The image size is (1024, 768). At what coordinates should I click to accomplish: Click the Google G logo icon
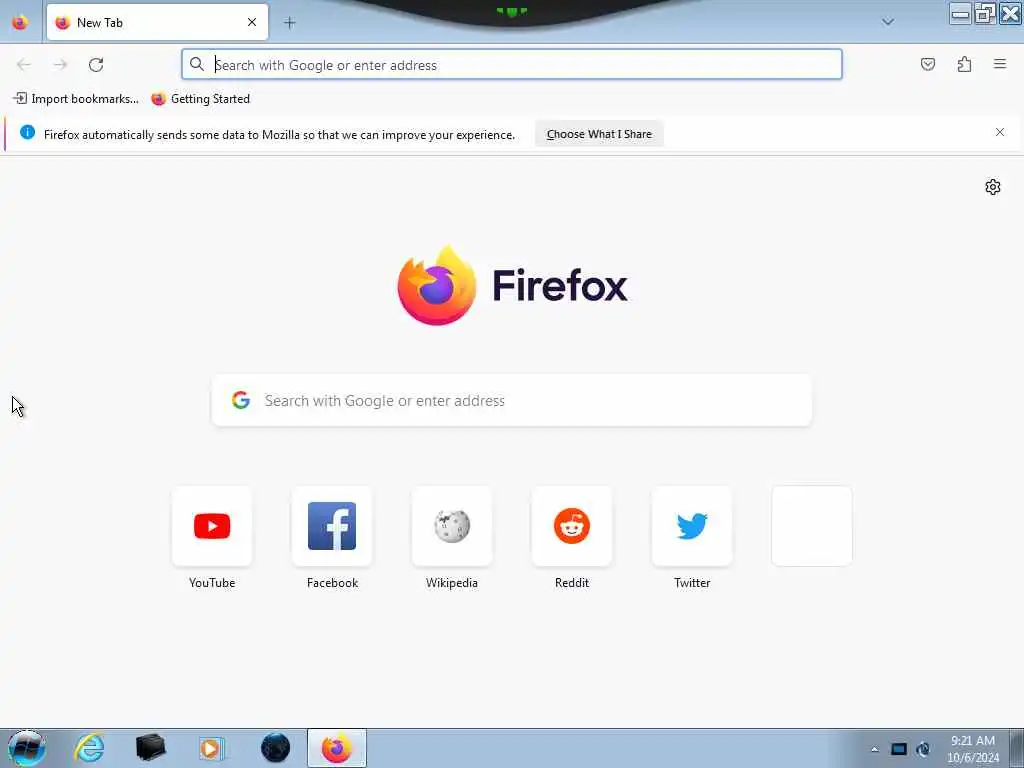coord(241,400)
